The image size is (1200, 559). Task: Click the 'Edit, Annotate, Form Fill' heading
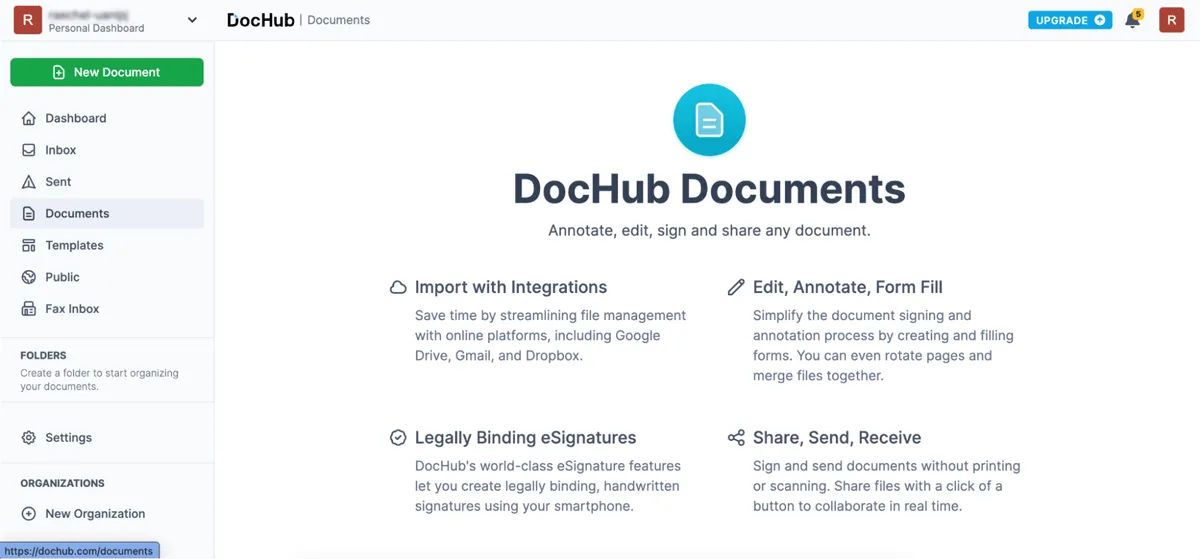848,287
